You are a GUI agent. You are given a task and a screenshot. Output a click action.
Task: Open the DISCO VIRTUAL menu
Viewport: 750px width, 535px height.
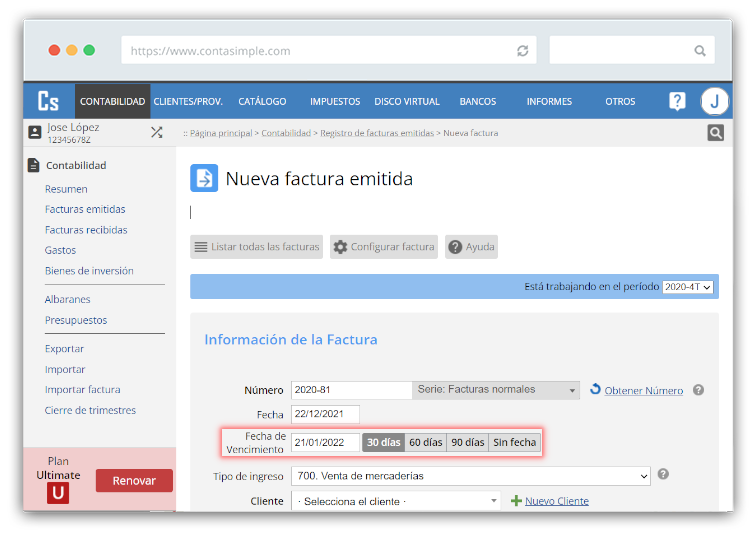tap(407, 101)
